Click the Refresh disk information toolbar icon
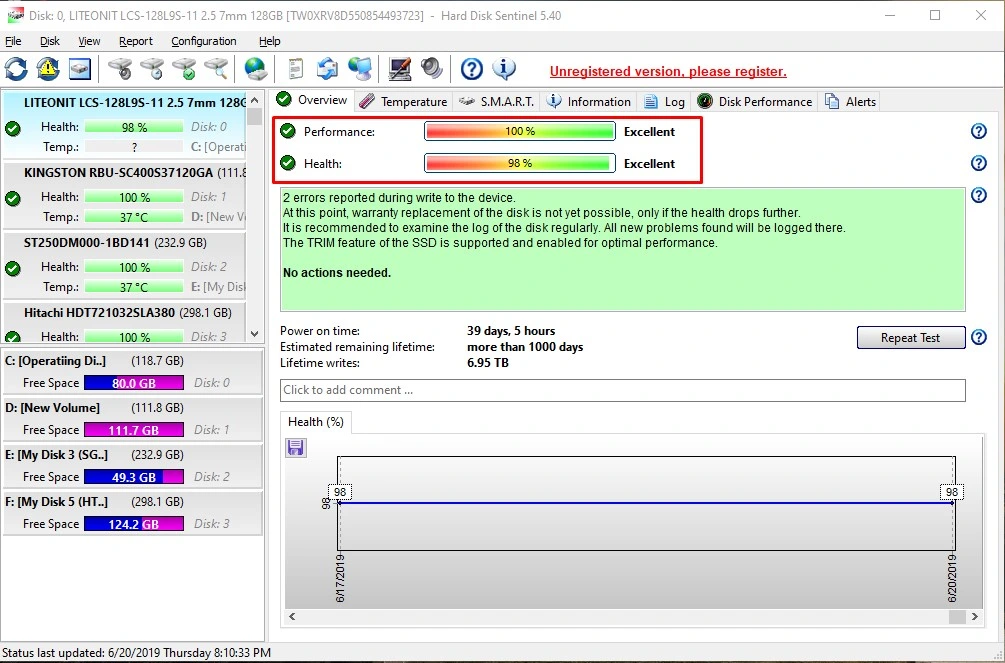The height and width of the screenshot is (663, 1005). (16, 69)
